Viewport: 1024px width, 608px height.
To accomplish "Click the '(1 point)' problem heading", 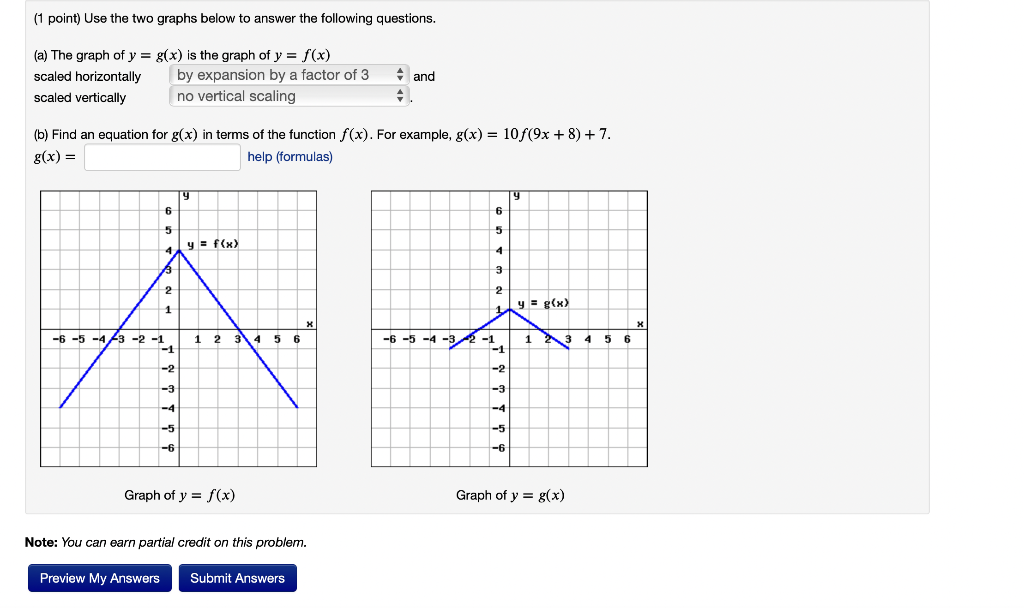I will tap(58, 18).
